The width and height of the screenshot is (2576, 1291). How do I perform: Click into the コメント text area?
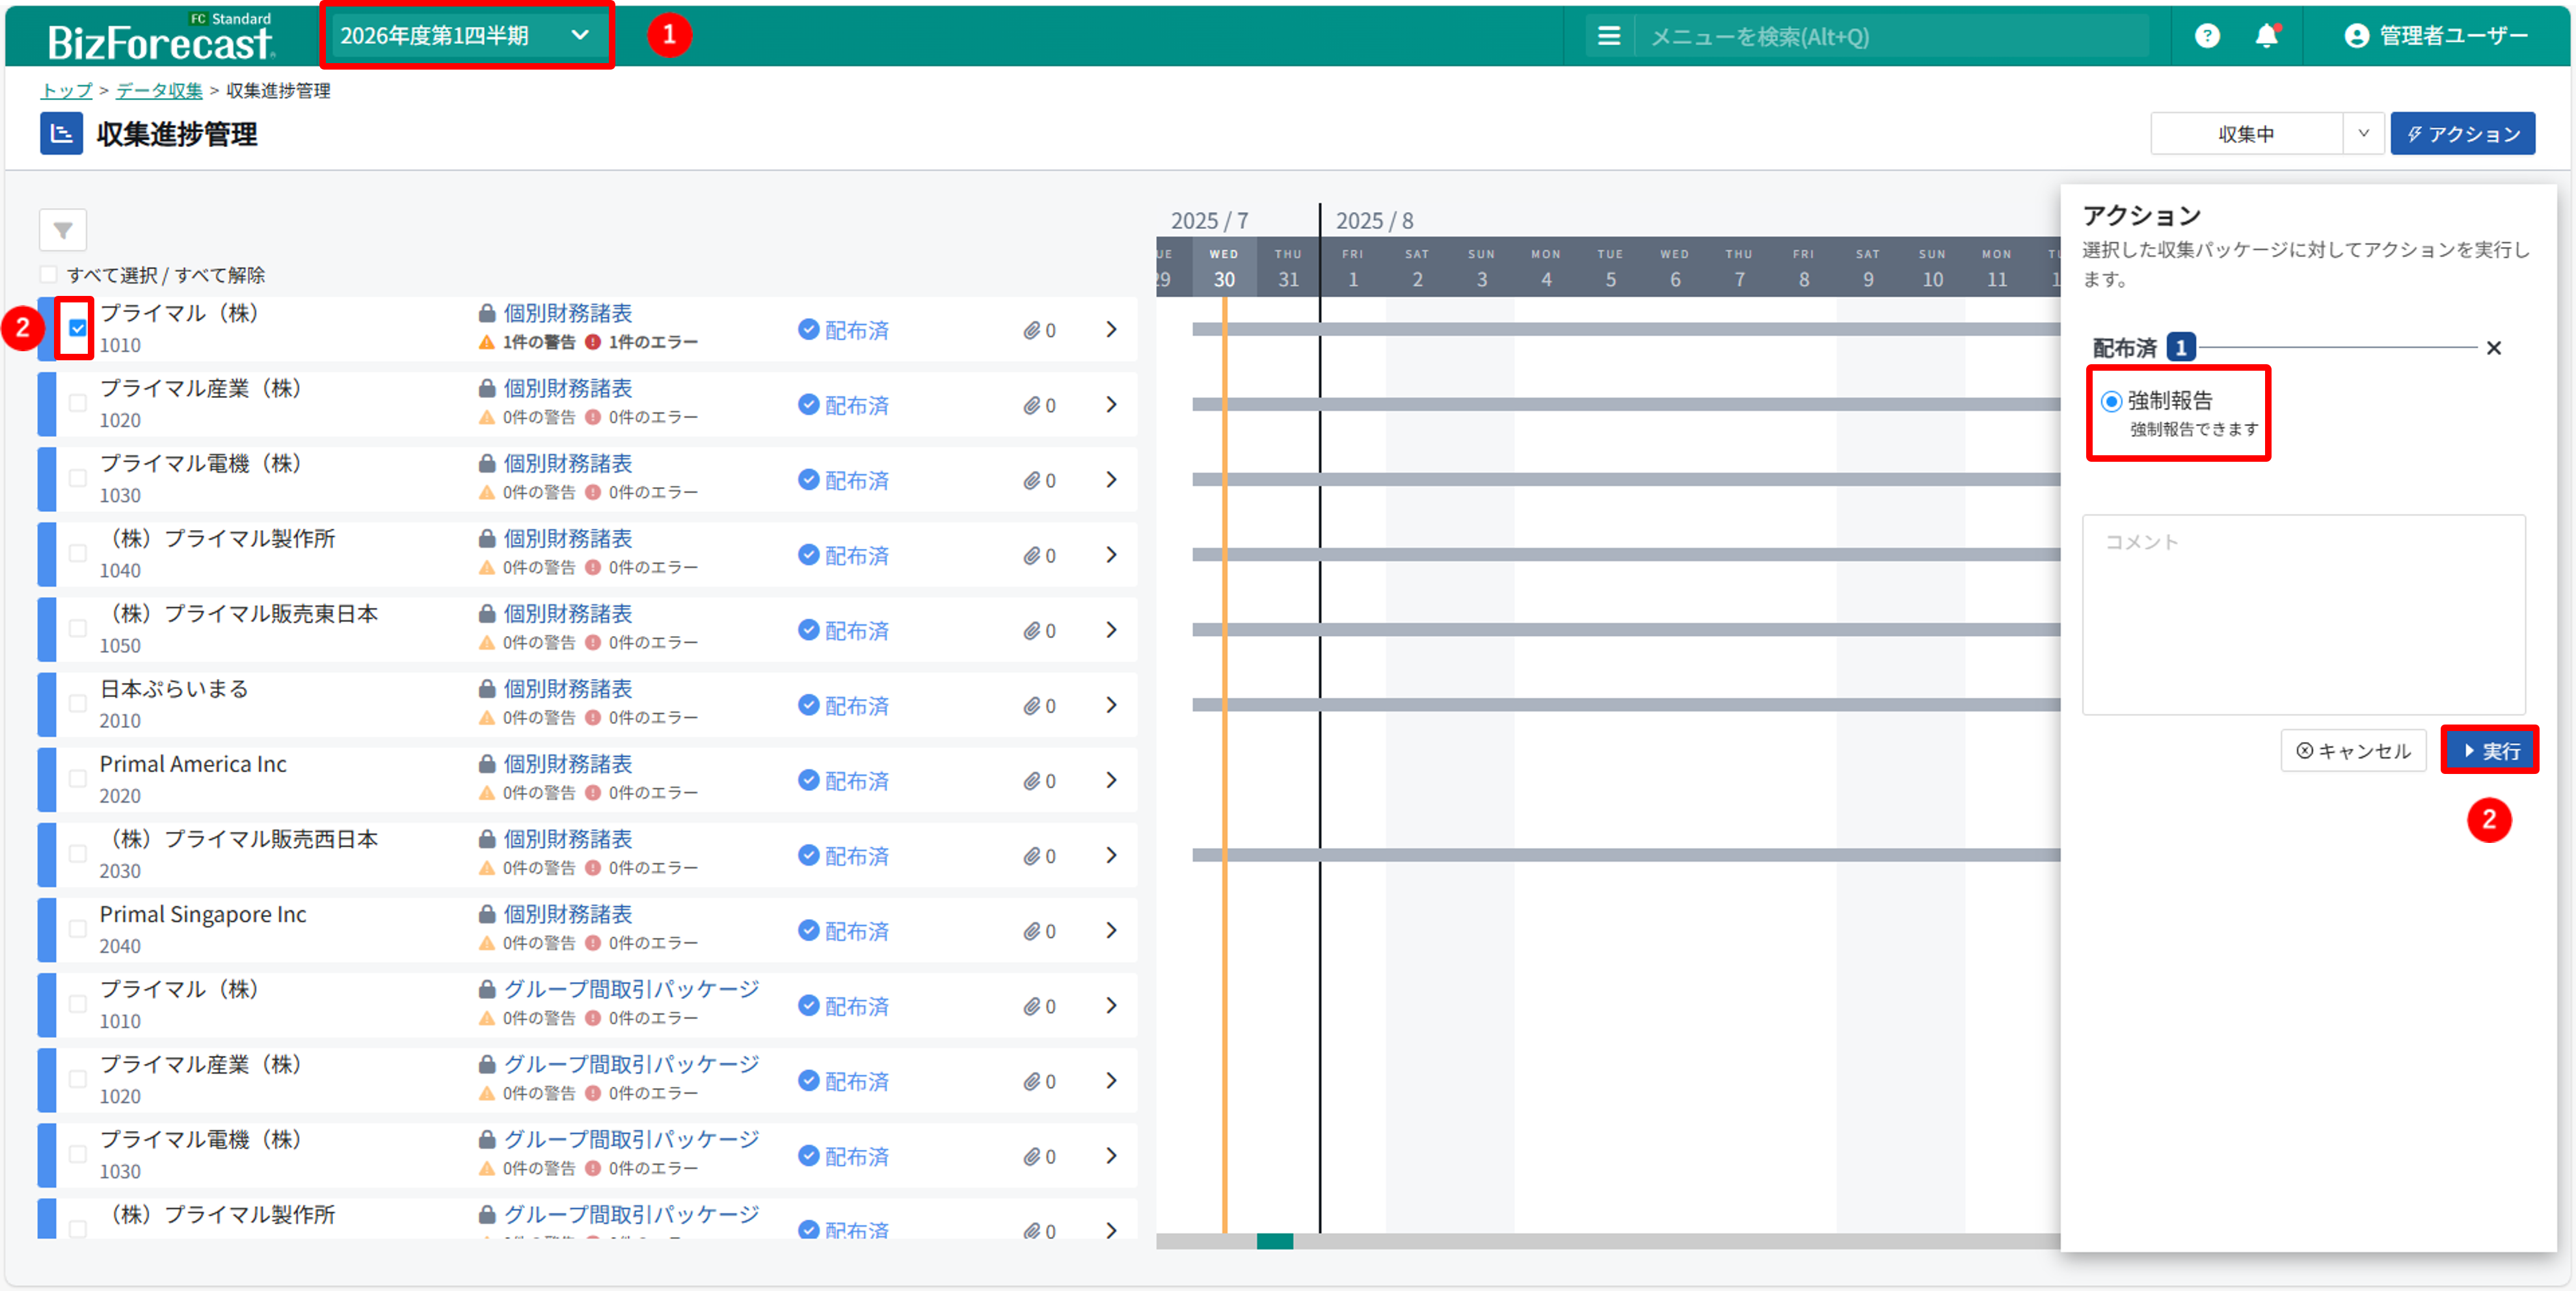coord(2303,615)
